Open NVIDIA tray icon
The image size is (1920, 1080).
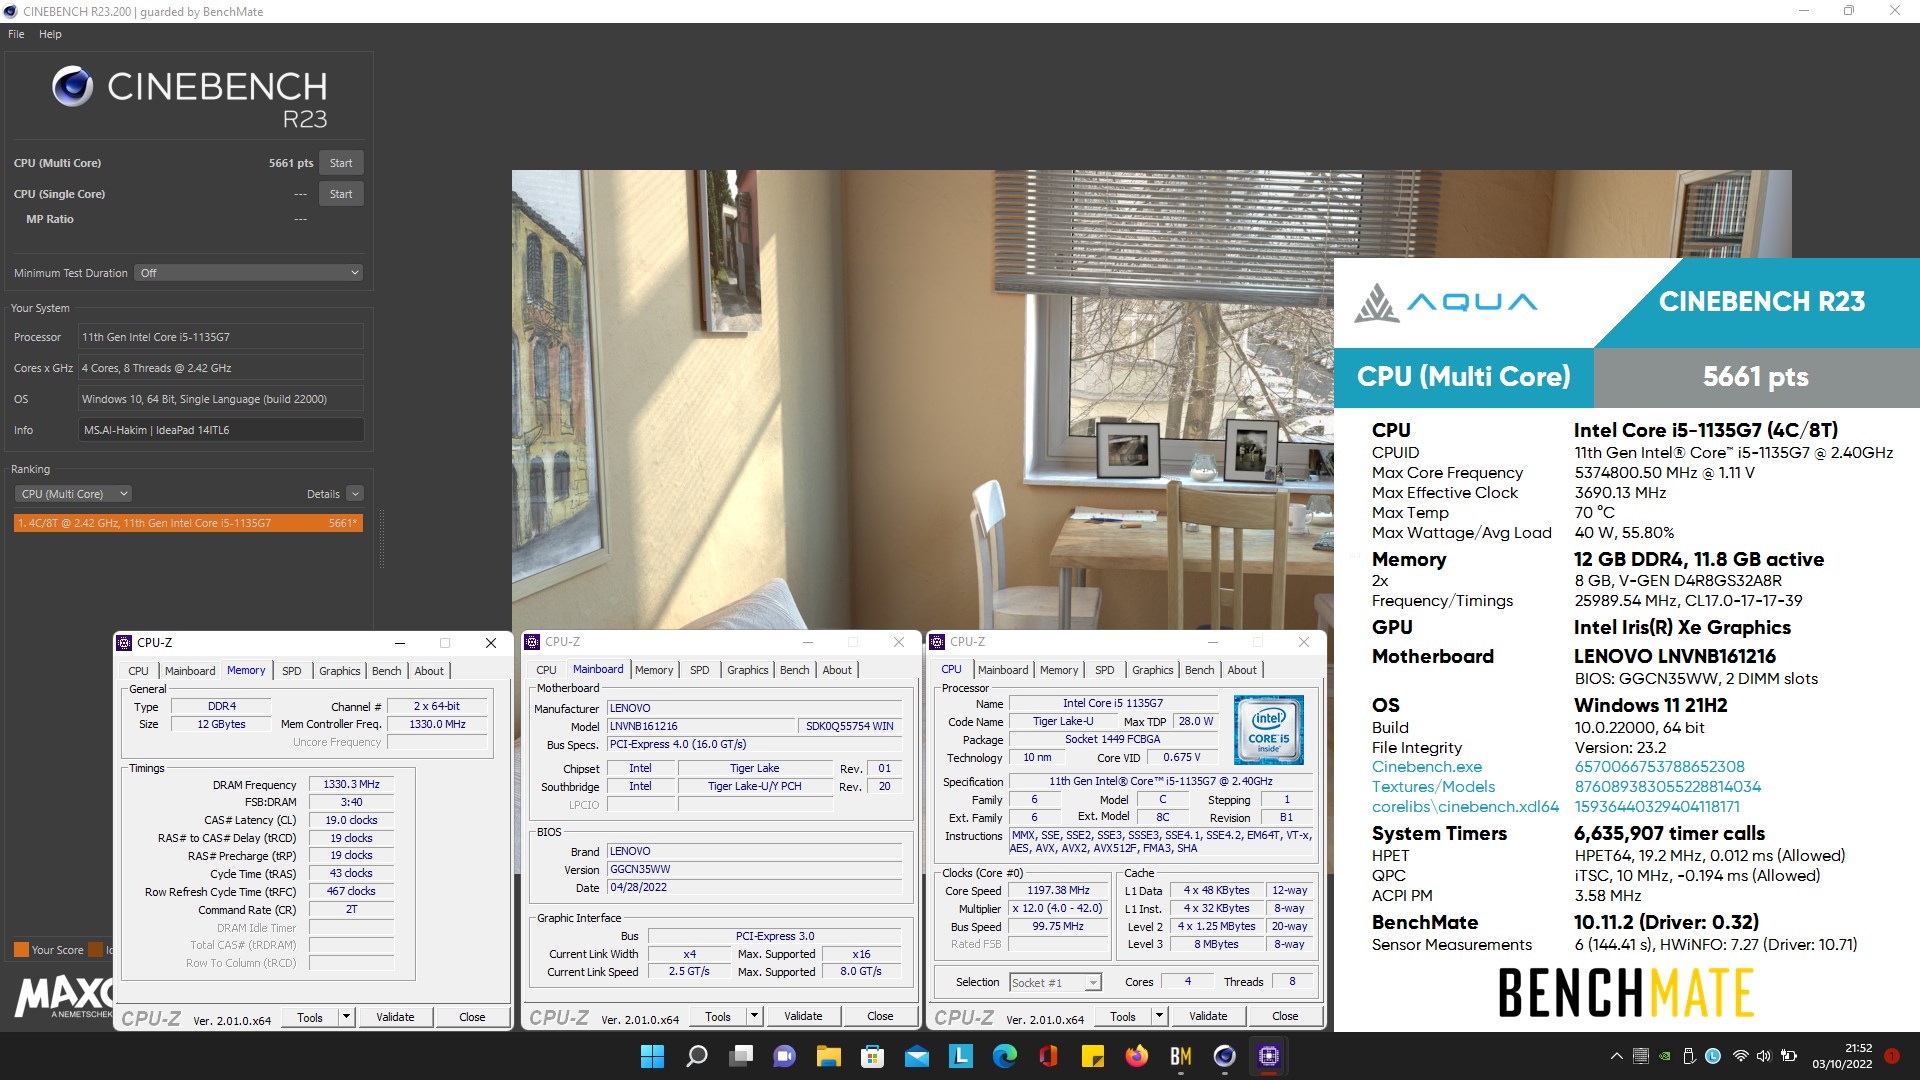click(x=1665, y=1056)
